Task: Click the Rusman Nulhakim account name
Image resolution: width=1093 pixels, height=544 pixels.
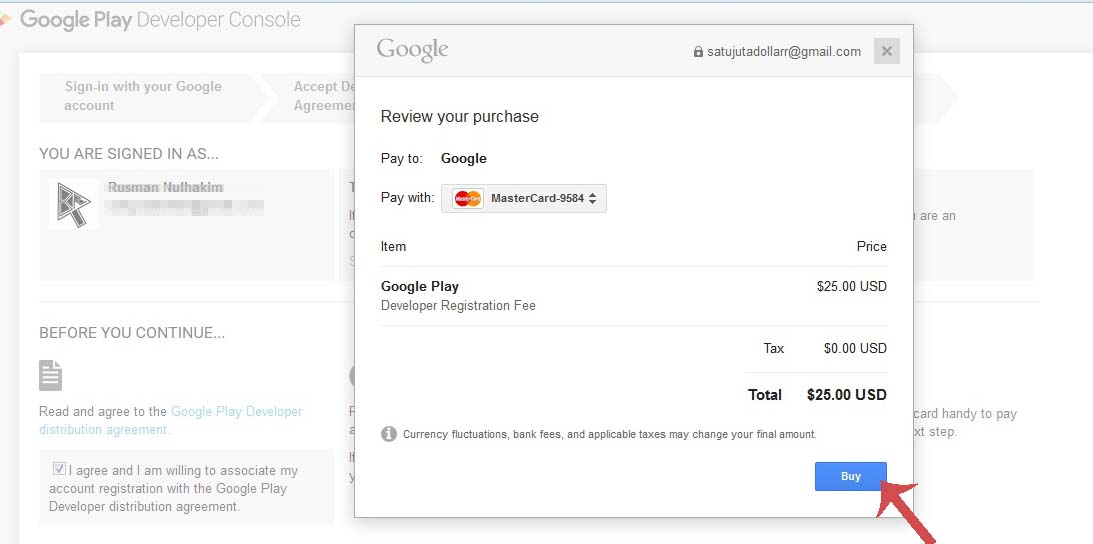Action: coord(166,188)
